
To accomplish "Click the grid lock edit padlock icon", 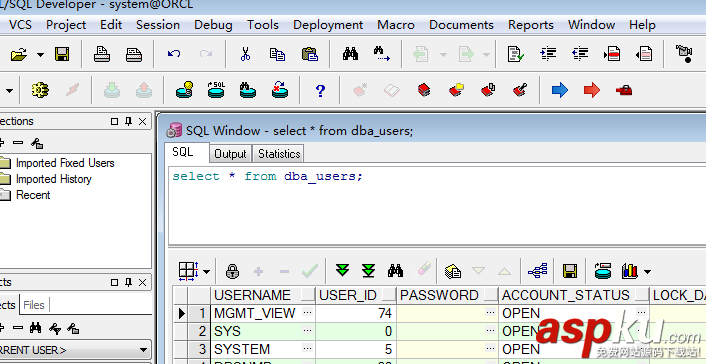I will point(232,271).
